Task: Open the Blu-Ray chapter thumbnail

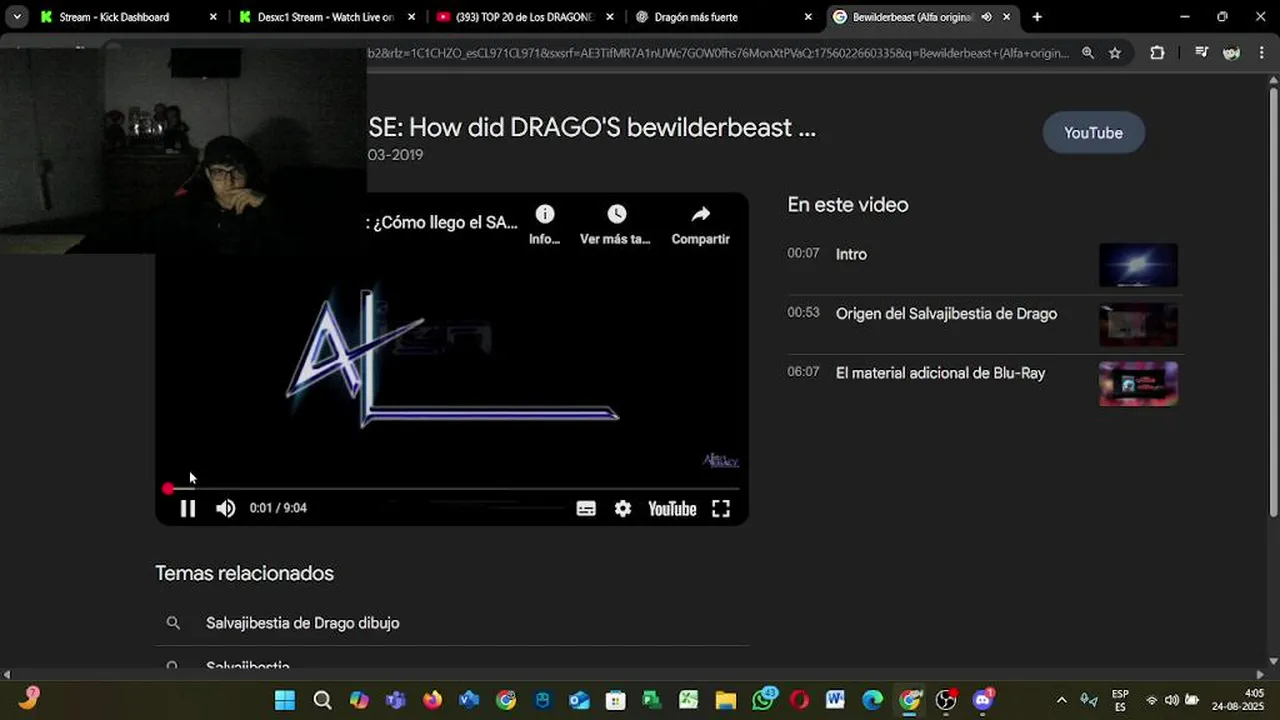Action: (x=1138, y=384)
